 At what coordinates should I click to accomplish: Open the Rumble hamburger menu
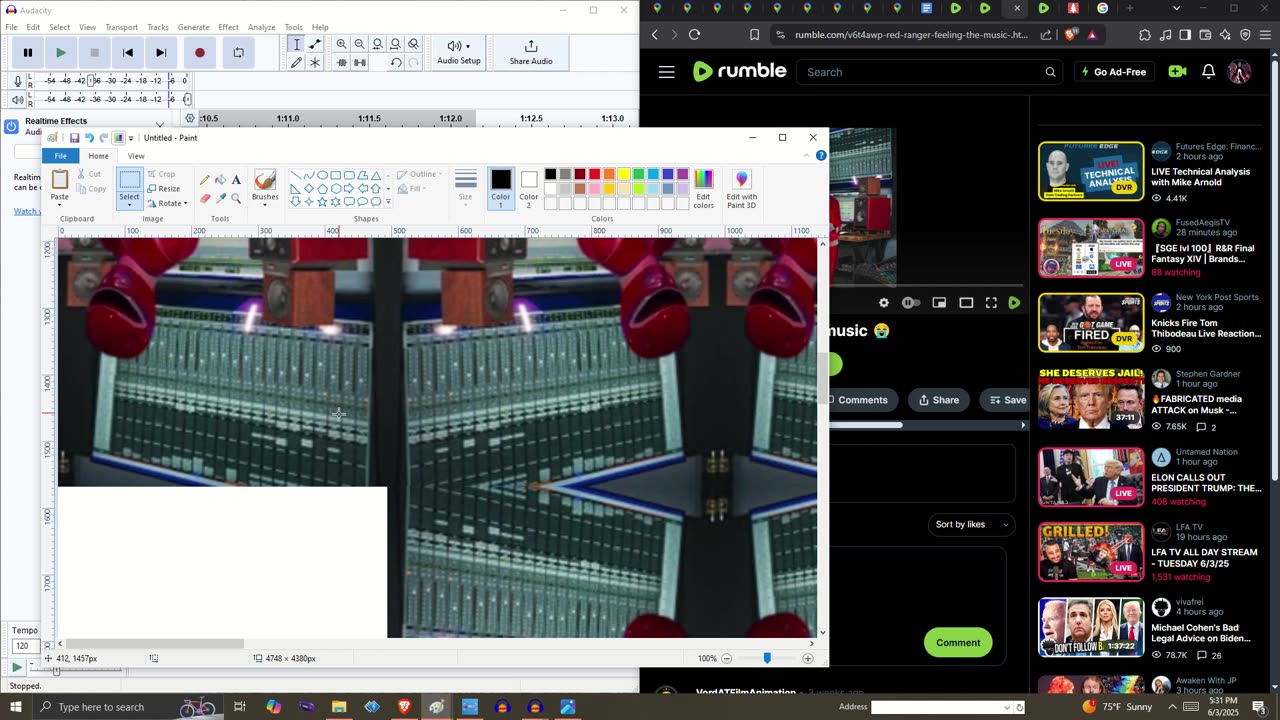(x=667, y=72)
